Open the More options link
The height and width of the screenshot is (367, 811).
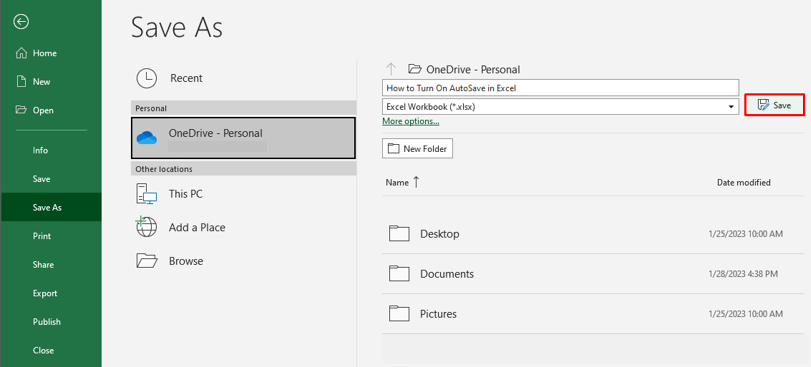point(411,121)
